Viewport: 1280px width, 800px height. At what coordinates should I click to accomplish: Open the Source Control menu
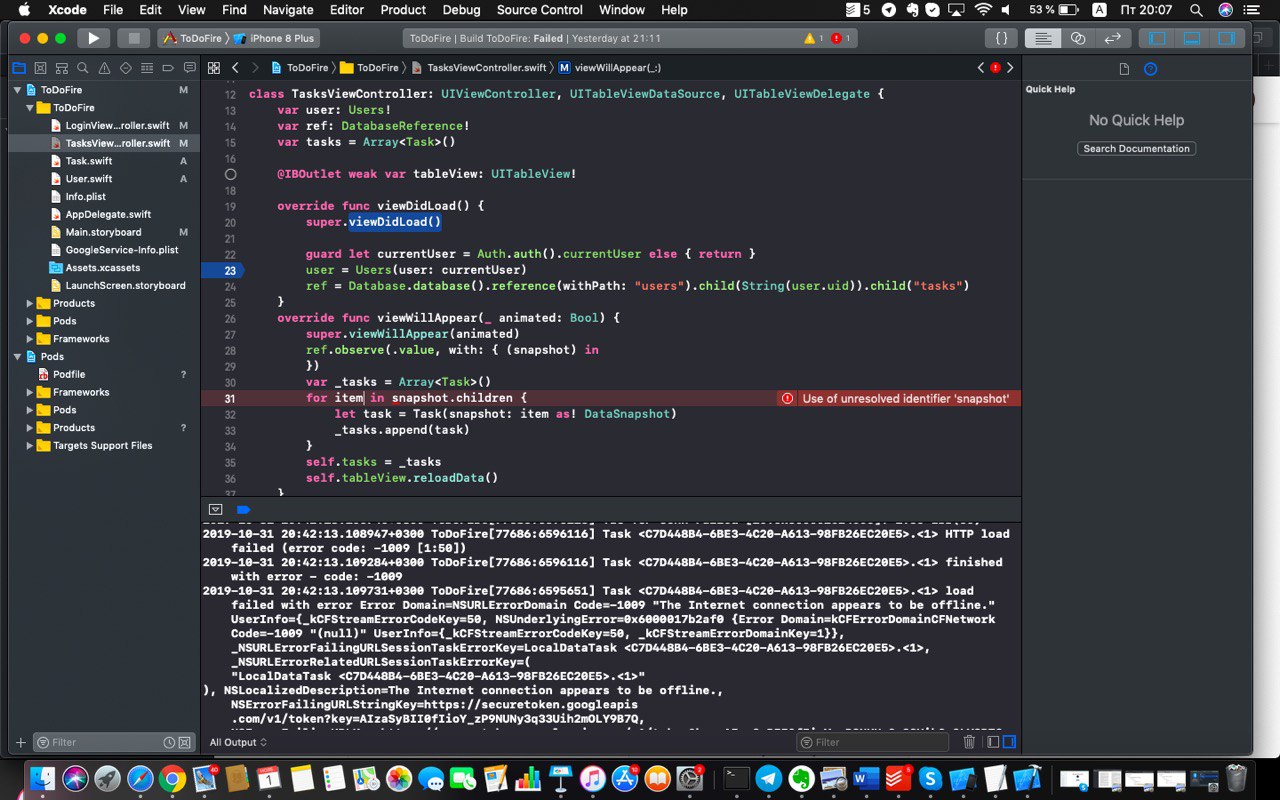(x=539, y=10)
